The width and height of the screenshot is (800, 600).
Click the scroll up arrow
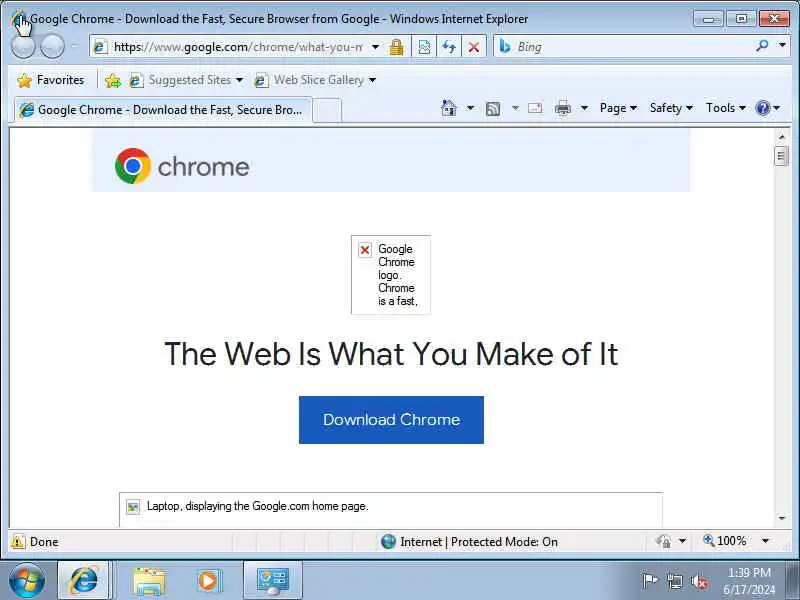[x=782, y=137]
